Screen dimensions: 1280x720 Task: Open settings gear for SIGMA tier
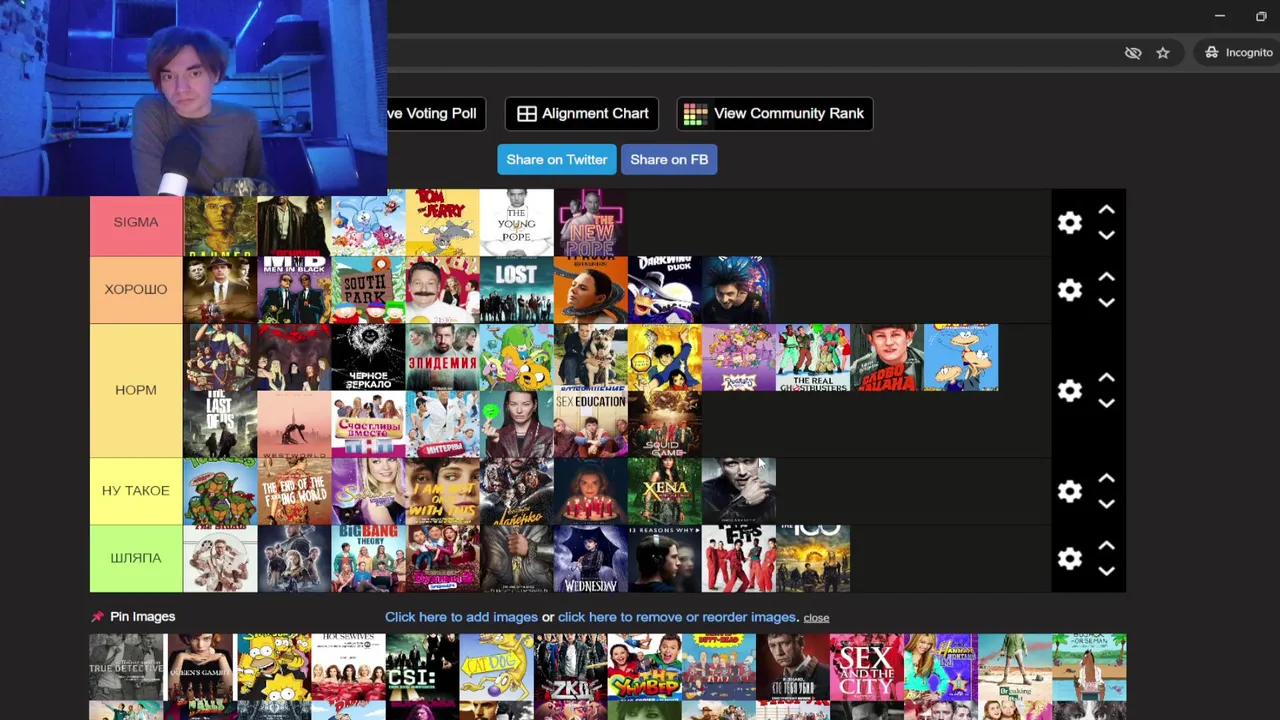(x=1070, y=223)
